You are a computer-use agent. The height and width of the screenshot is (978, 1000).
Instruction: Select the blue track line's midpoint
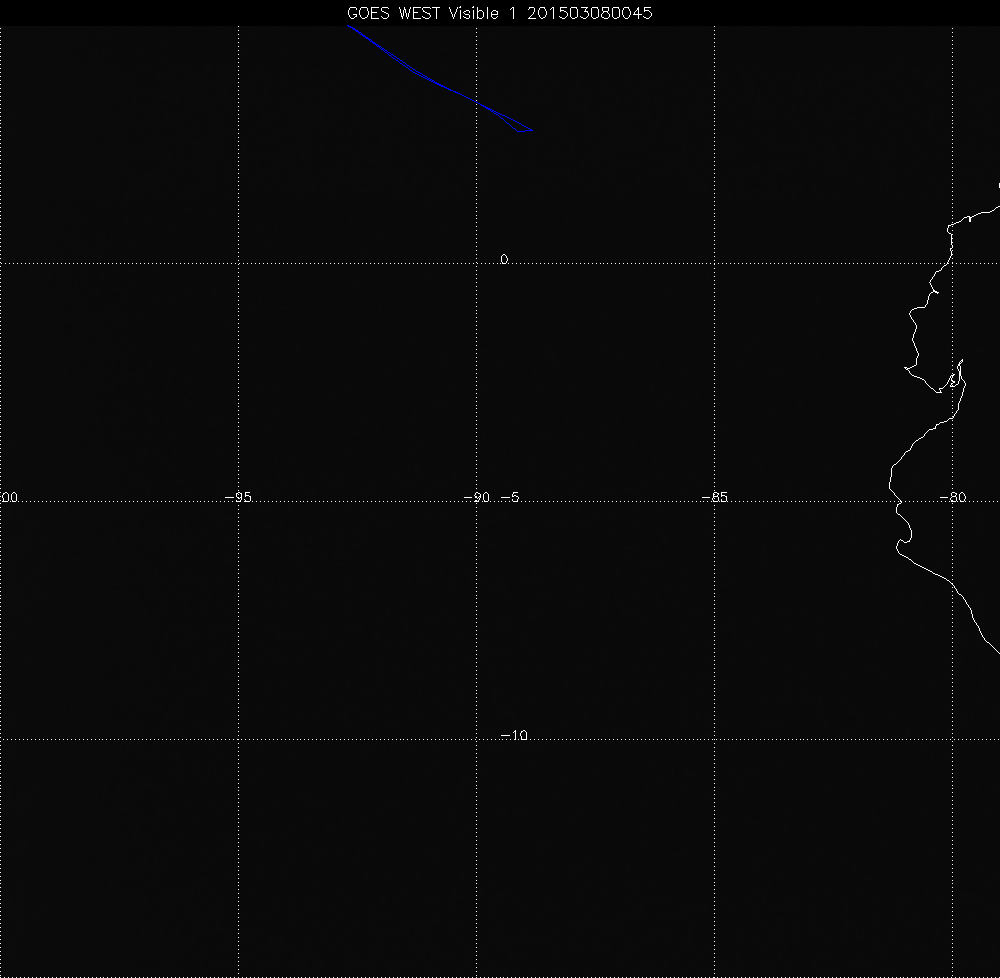click(x=440, y=82)
